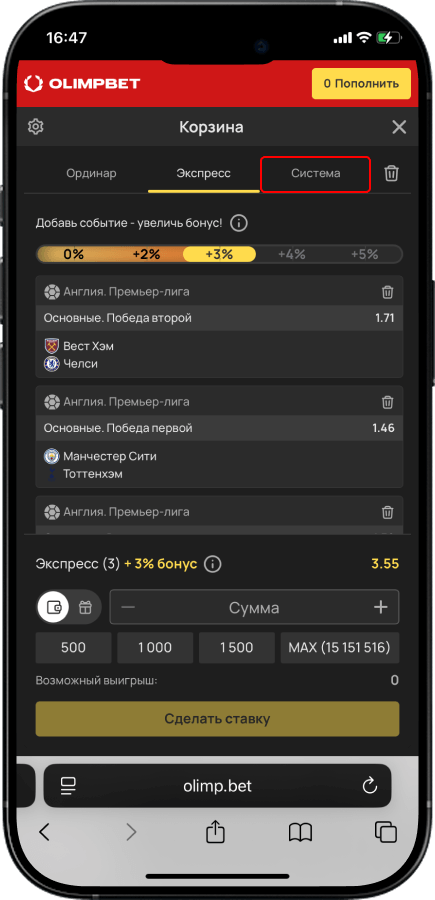The width and height of the screenshot is (435, 900).
Task: Select wallet balance payment toggle
Action: tap(54, 607)
